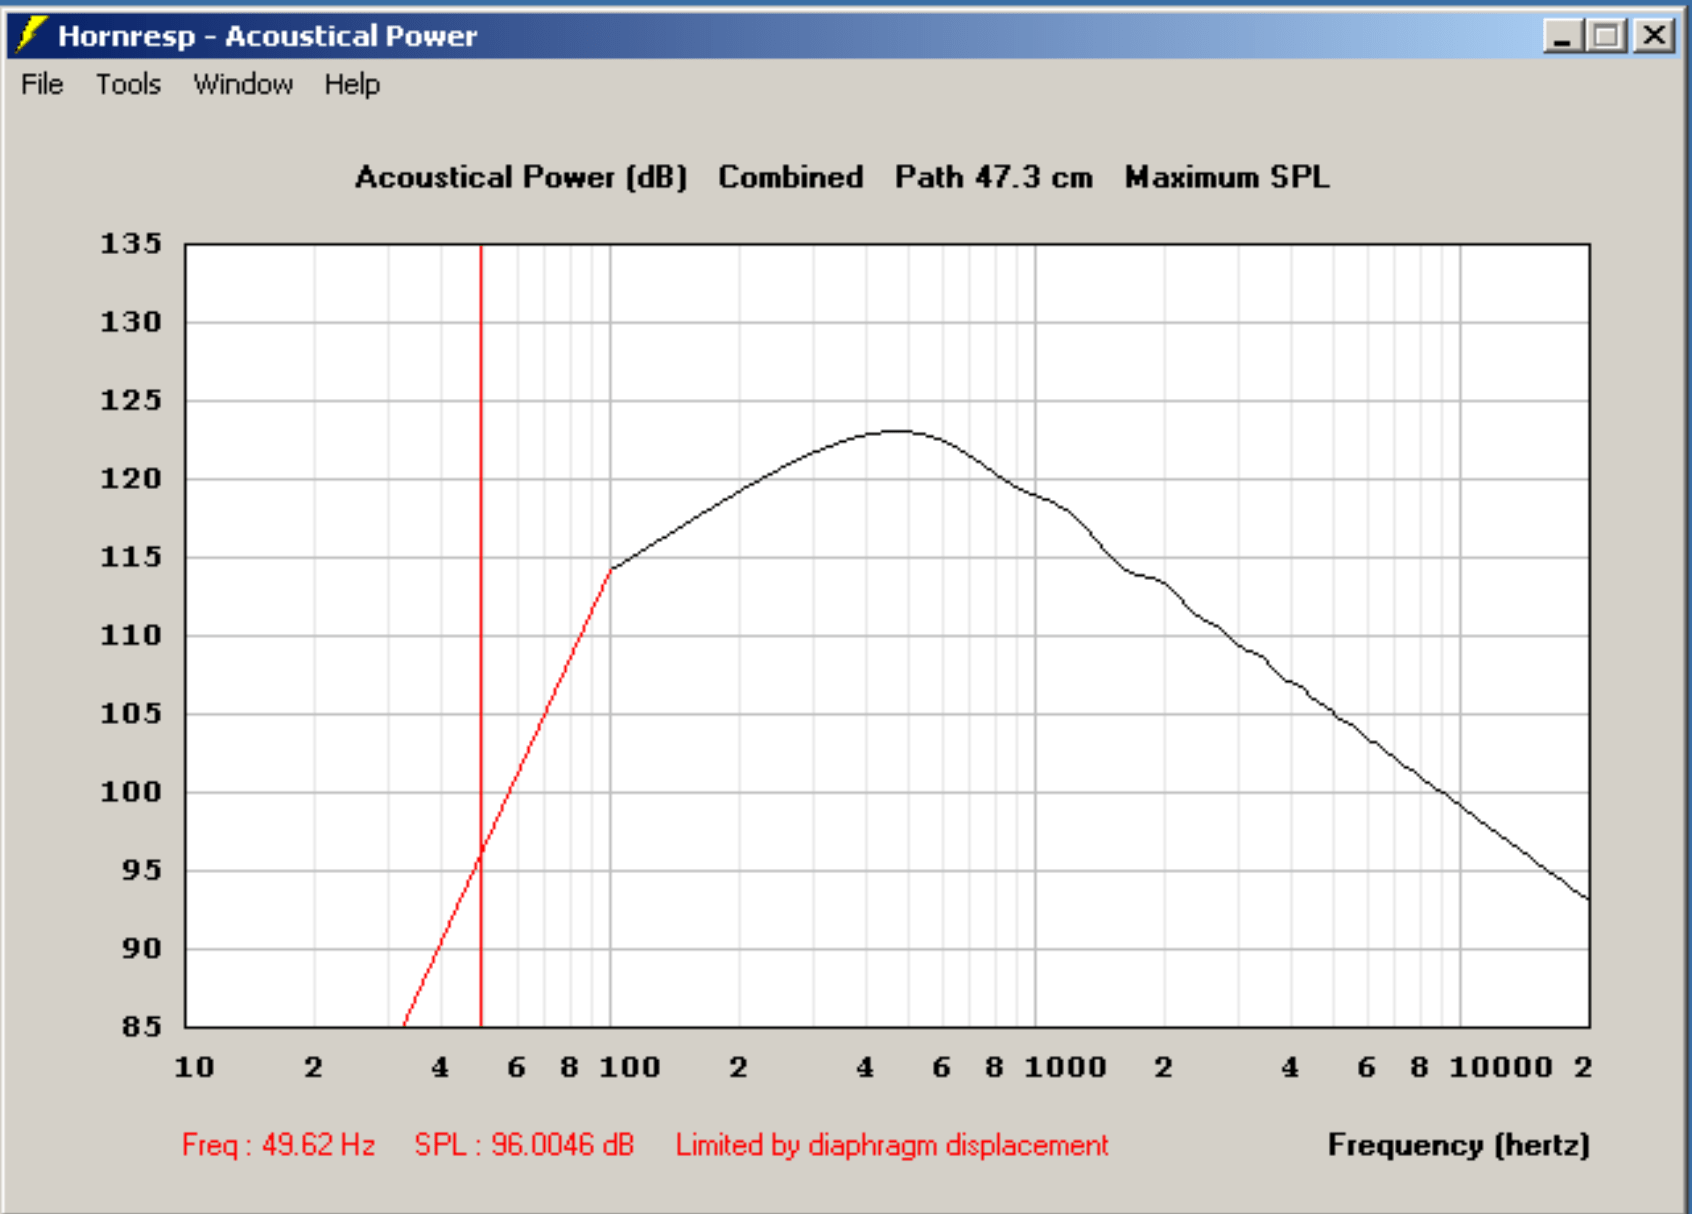Click the Hornresp lightning bolt title icon
1692x1214 pixels.
click(x=31, y=35)
